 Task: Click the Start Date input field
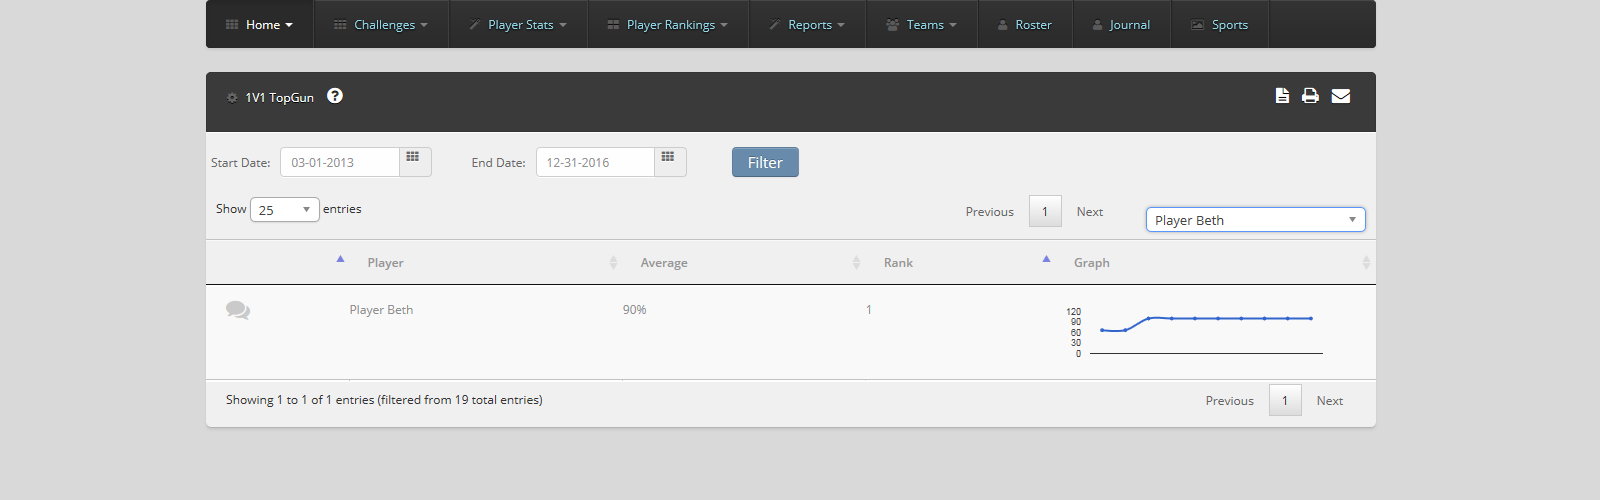(340, 163)
